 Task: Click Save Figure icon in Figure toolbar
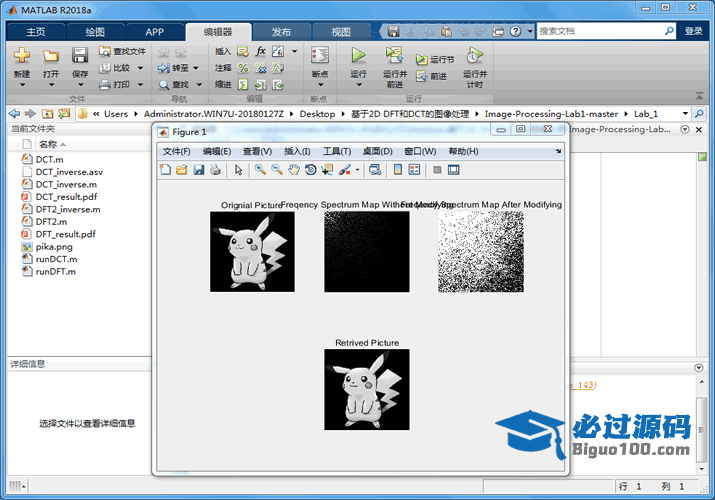[x=199, y=170]
